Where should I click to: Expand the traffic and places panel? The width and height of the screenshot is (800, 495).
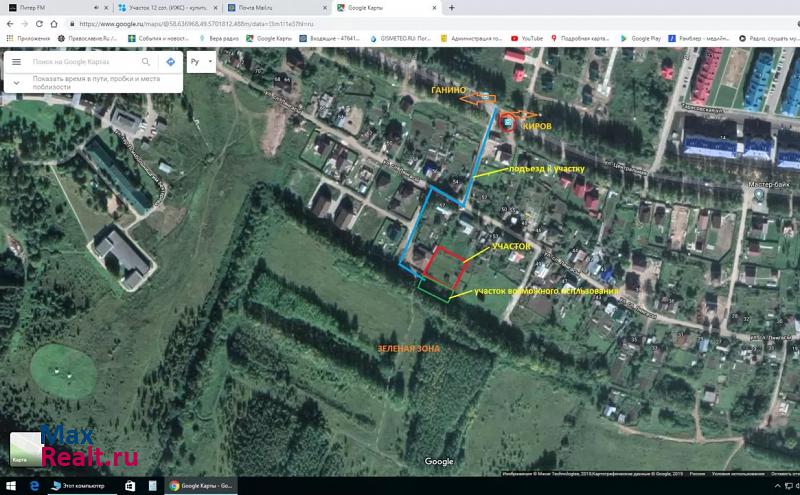(16, 82)
